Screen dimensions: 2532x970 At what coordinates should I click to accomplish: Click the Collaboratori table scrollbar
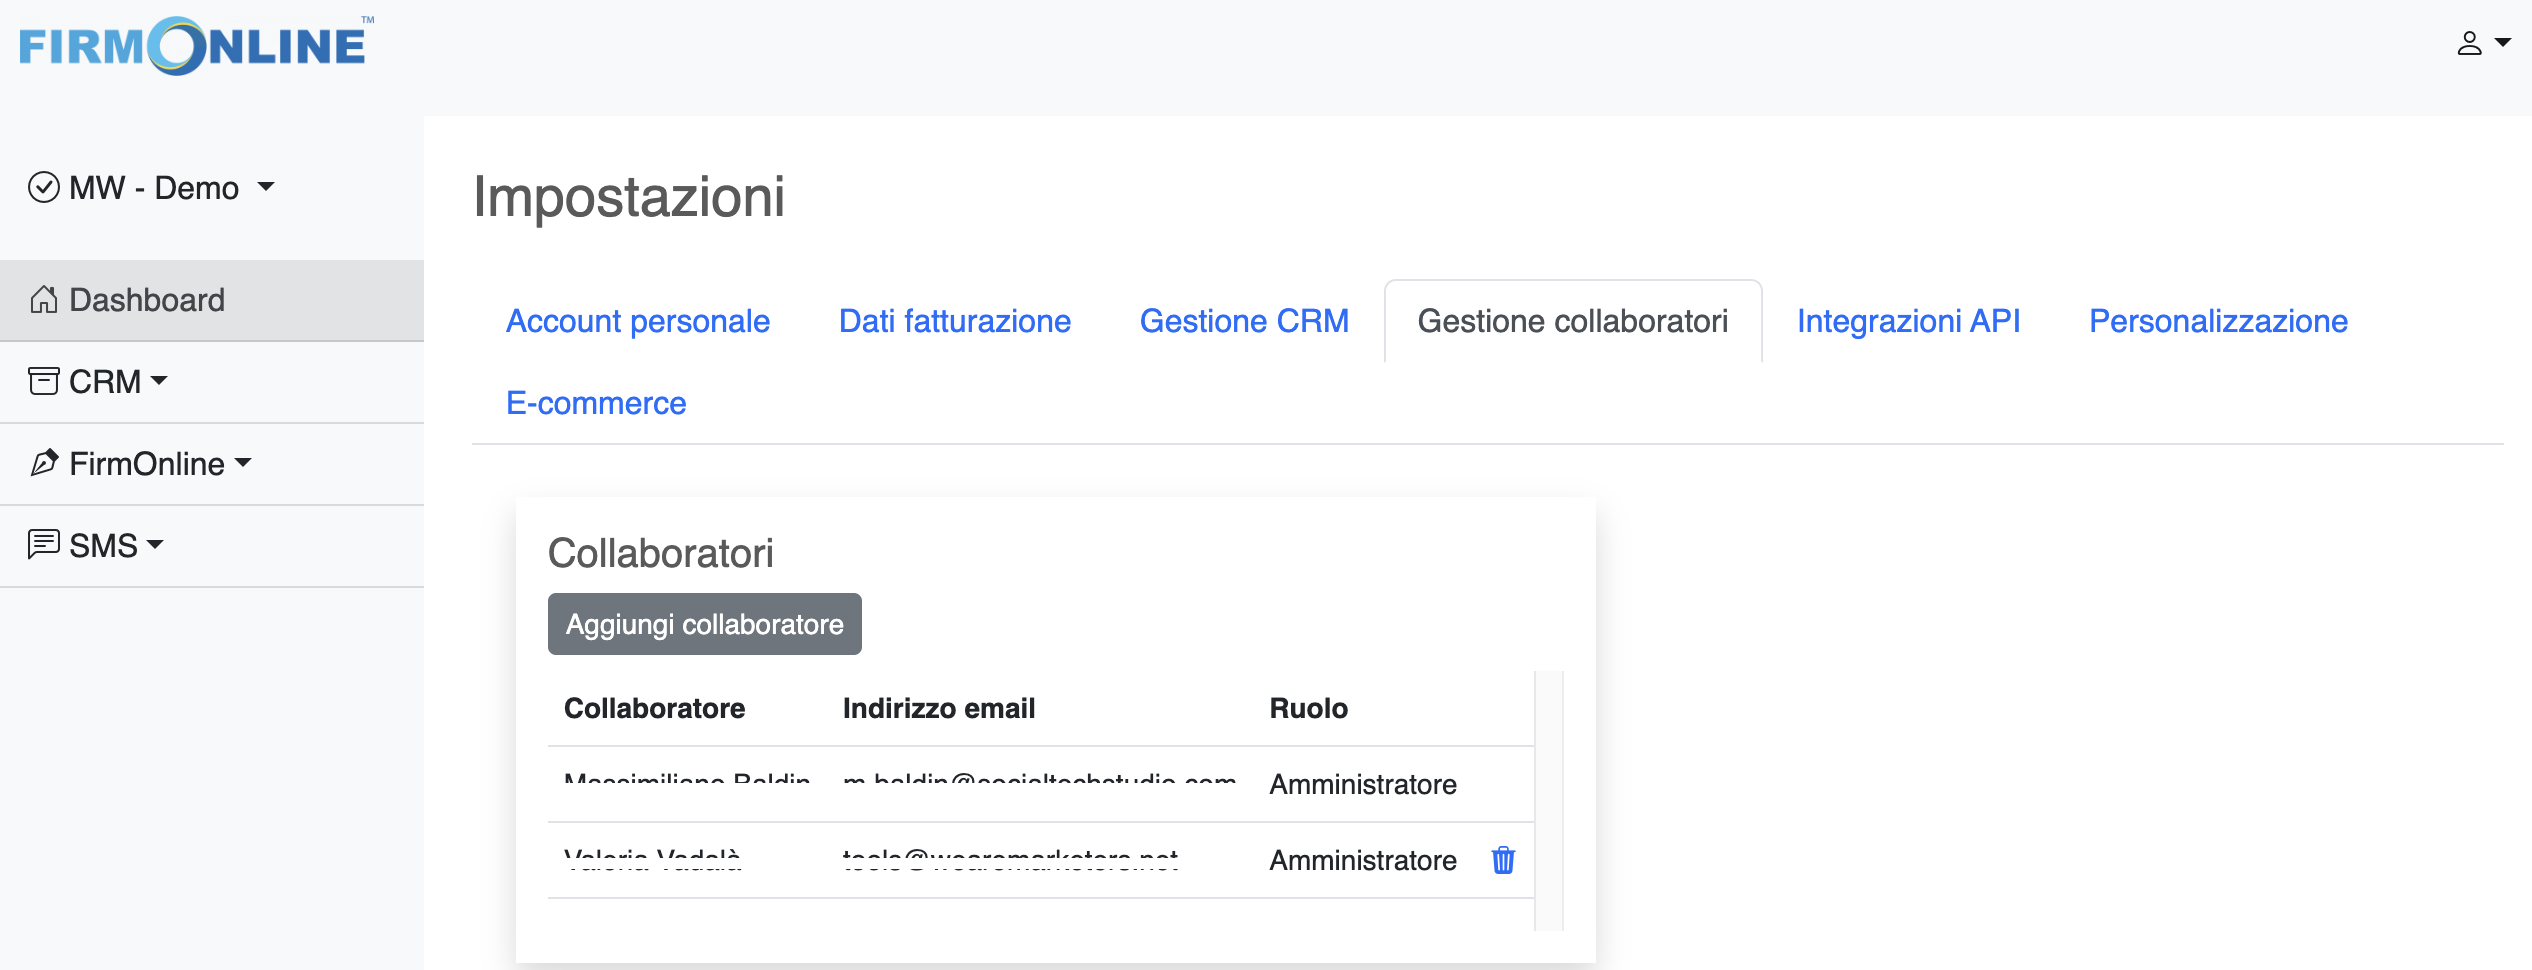(x=1551, y=800)
